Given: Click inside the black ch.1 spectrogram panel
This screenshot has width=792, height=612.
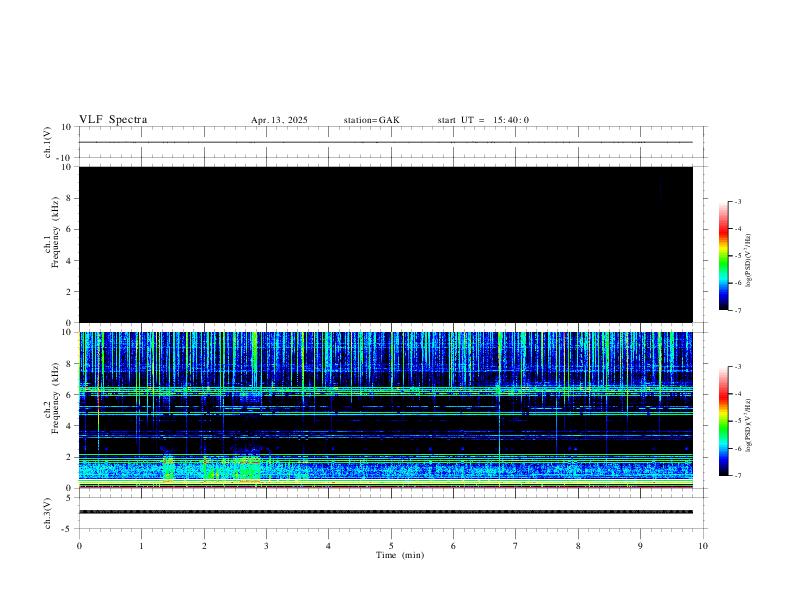Looking at the screenshot, I should (x=386, y=244).
